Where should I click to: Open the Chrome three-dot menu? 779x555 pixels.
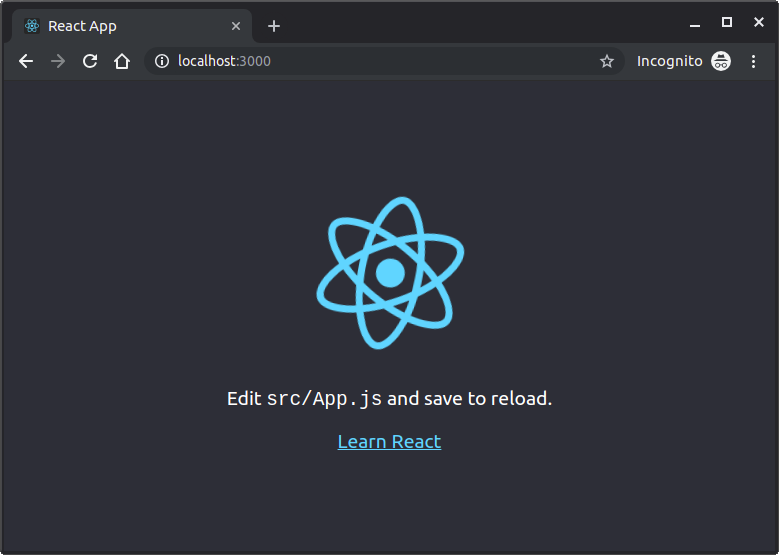[x=753, y=61]
